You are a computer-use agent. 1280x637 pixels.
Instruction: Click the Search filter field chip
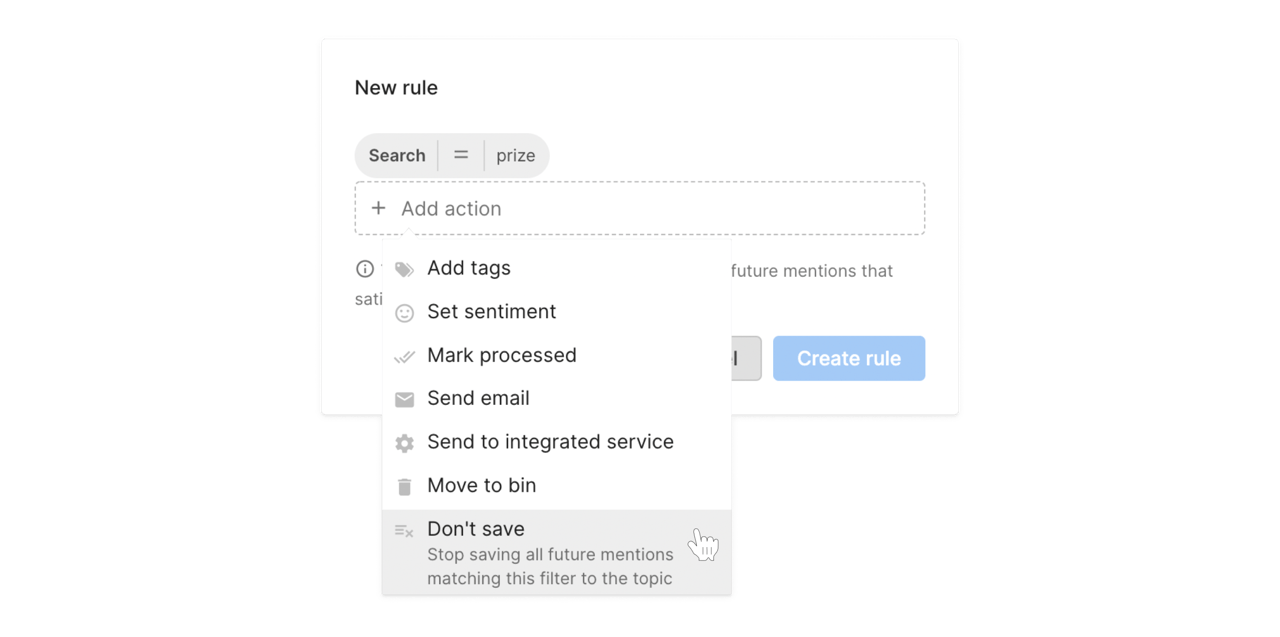(397, 155)
